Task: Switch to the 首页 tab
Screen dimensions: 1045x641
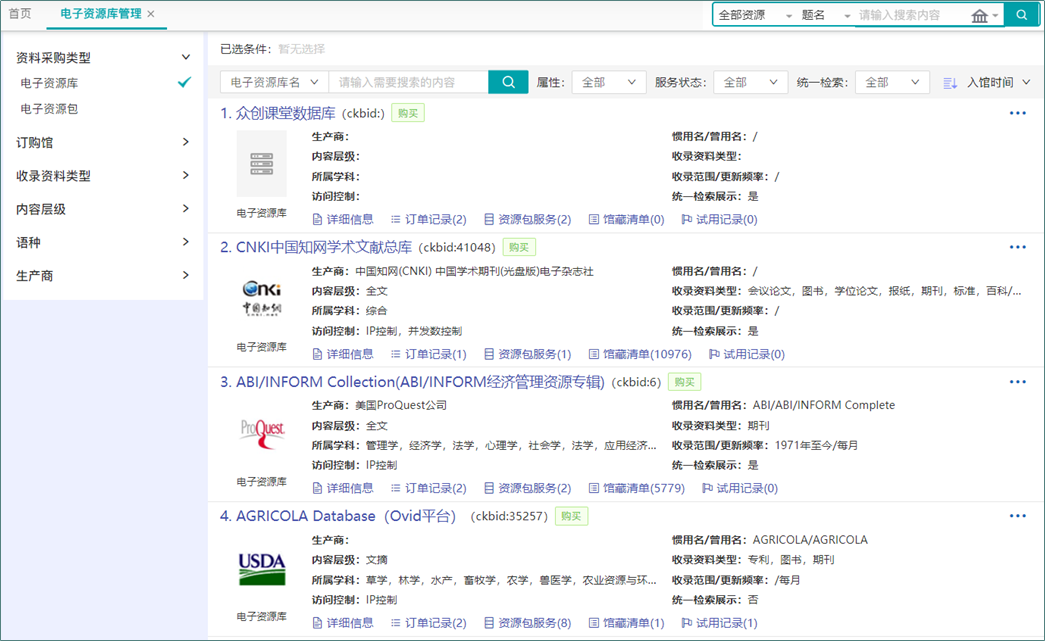Action: pos(20,14)
